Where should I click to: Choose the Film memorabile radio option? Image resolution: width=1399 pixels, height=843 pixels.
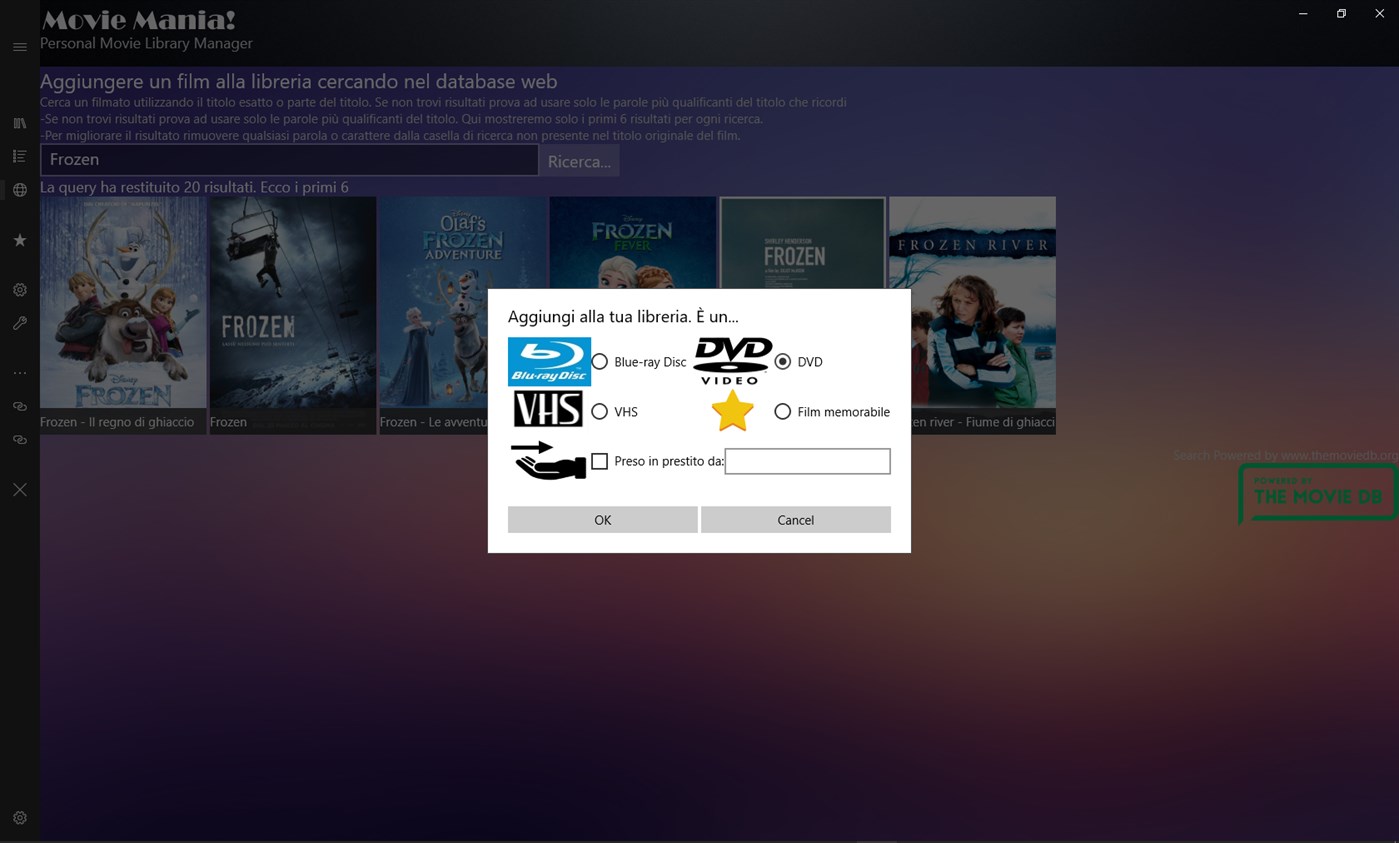(782, 411)
